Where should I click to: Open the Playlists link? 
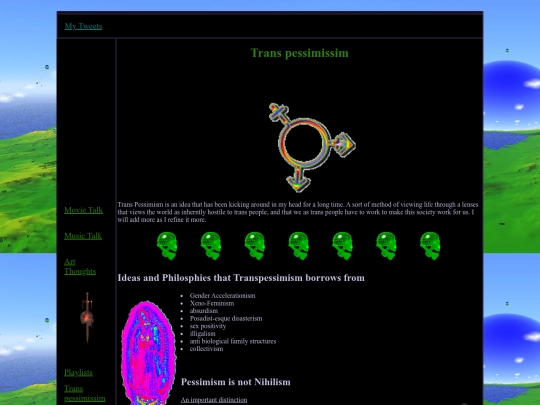(x=78, y=373)
